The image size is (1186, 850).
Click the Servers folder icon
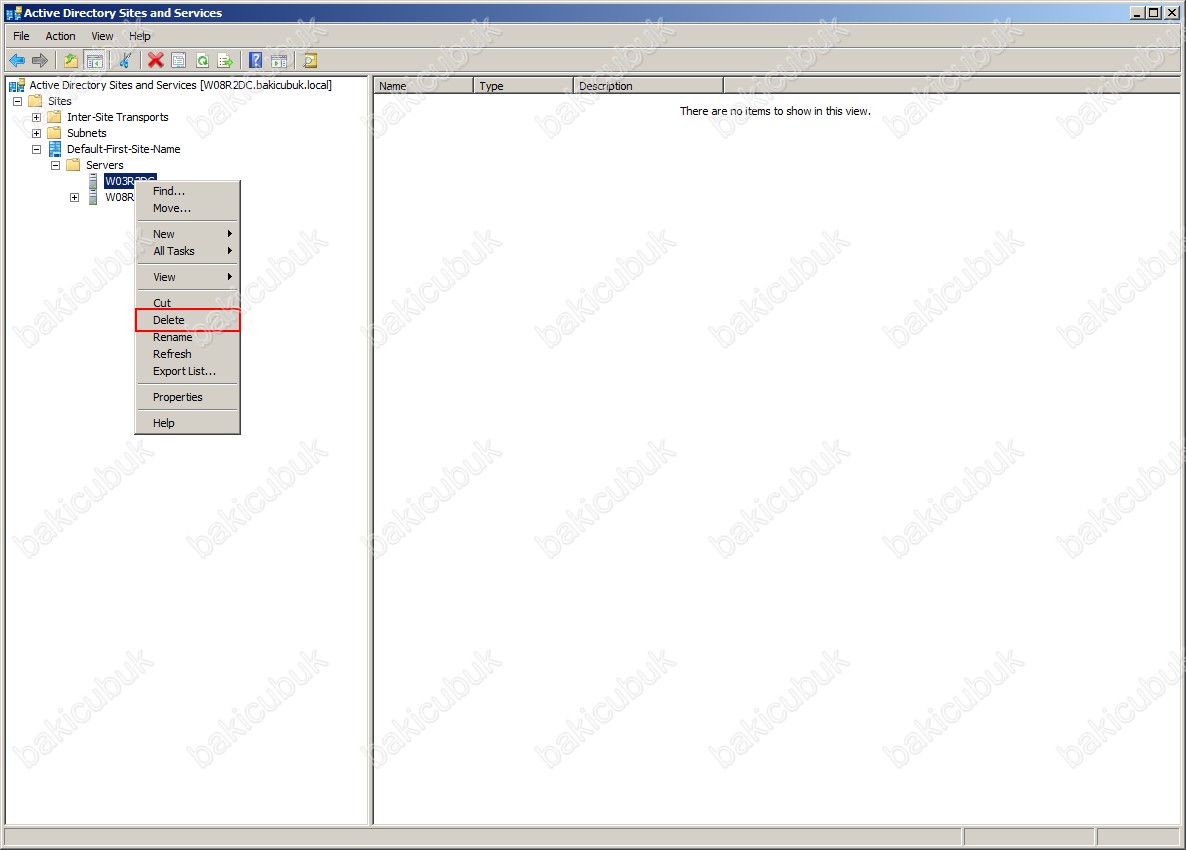[73, 165]
